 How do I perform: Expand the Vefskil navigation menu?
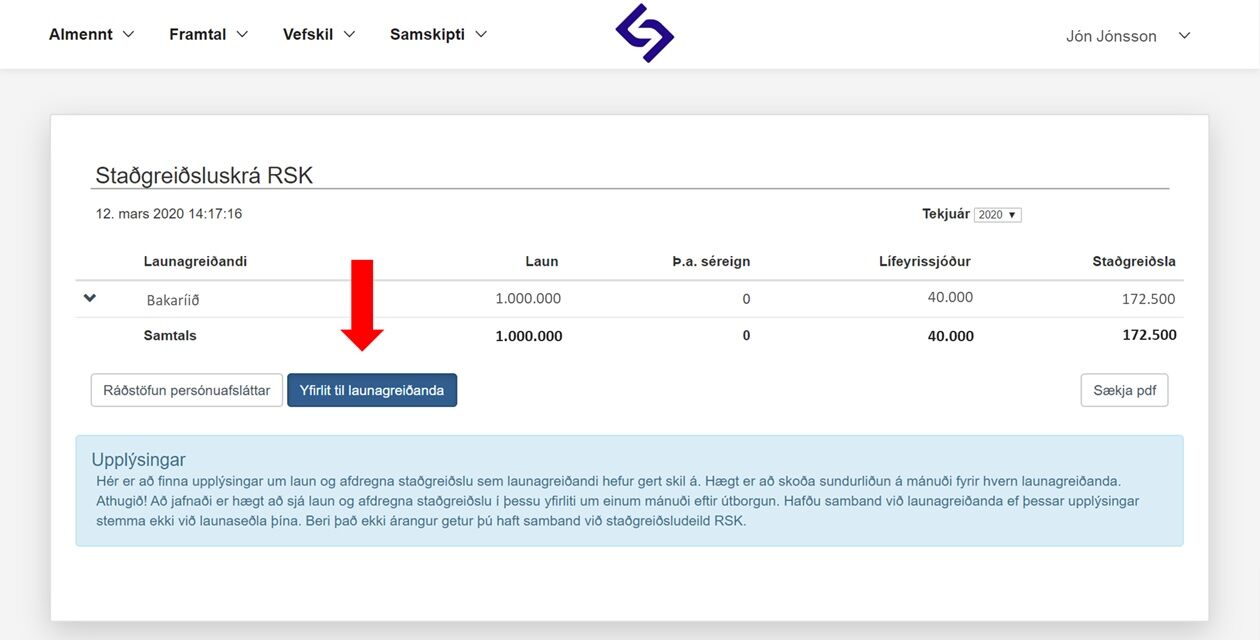click(x=319, y=34)
